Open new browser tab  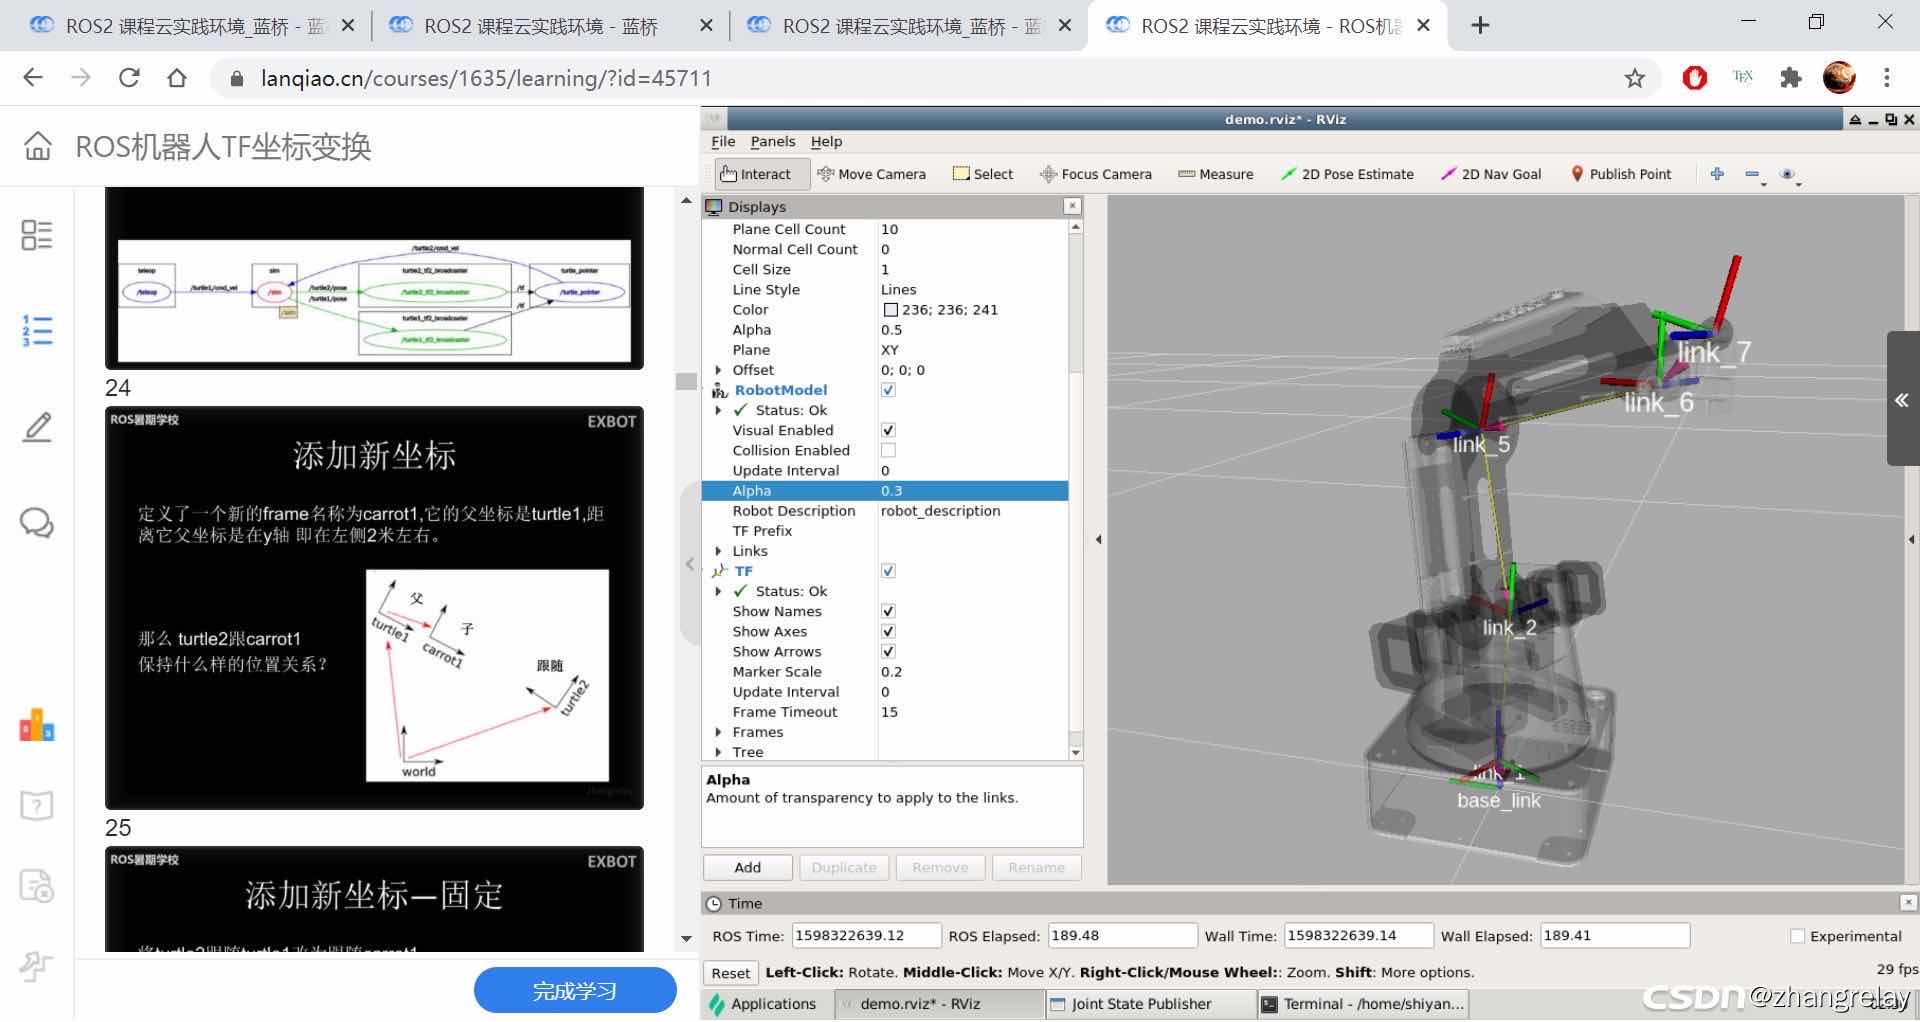(1480, 26)
